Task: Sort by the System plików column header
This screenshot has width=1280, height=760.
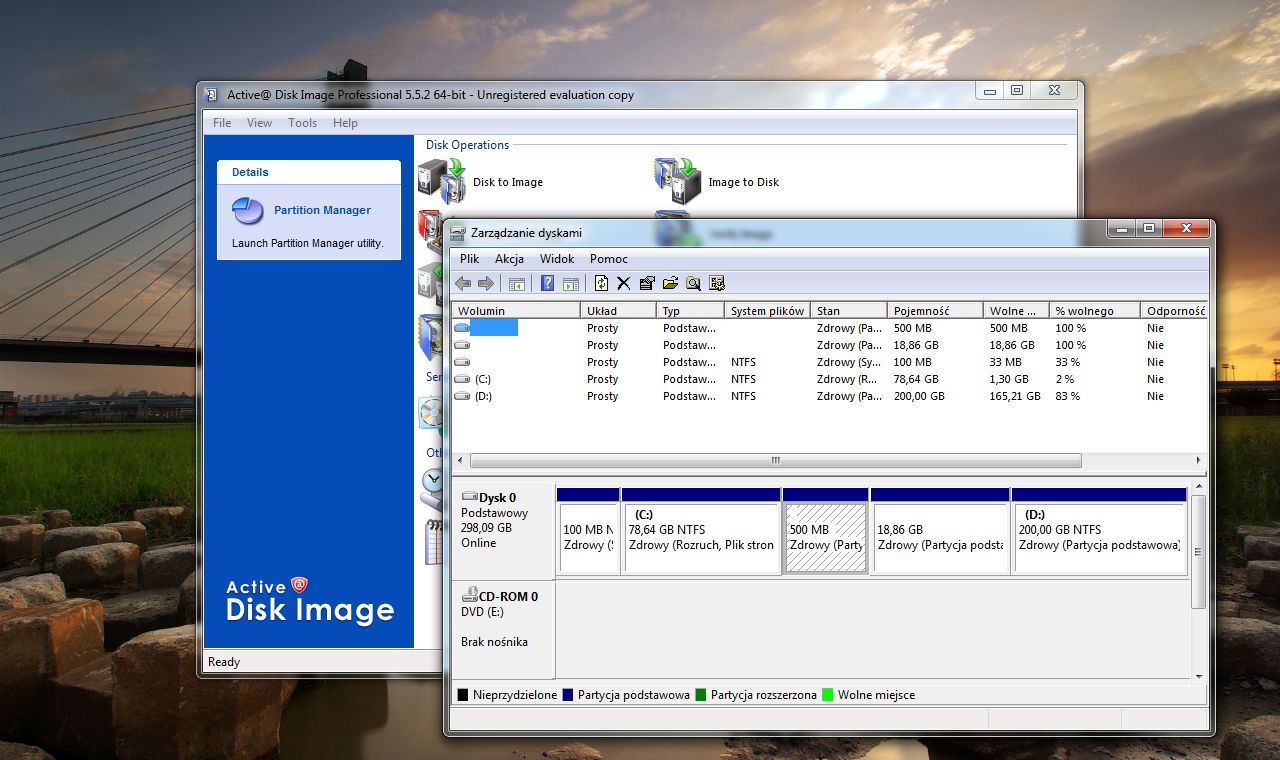Action: (767, 311)
